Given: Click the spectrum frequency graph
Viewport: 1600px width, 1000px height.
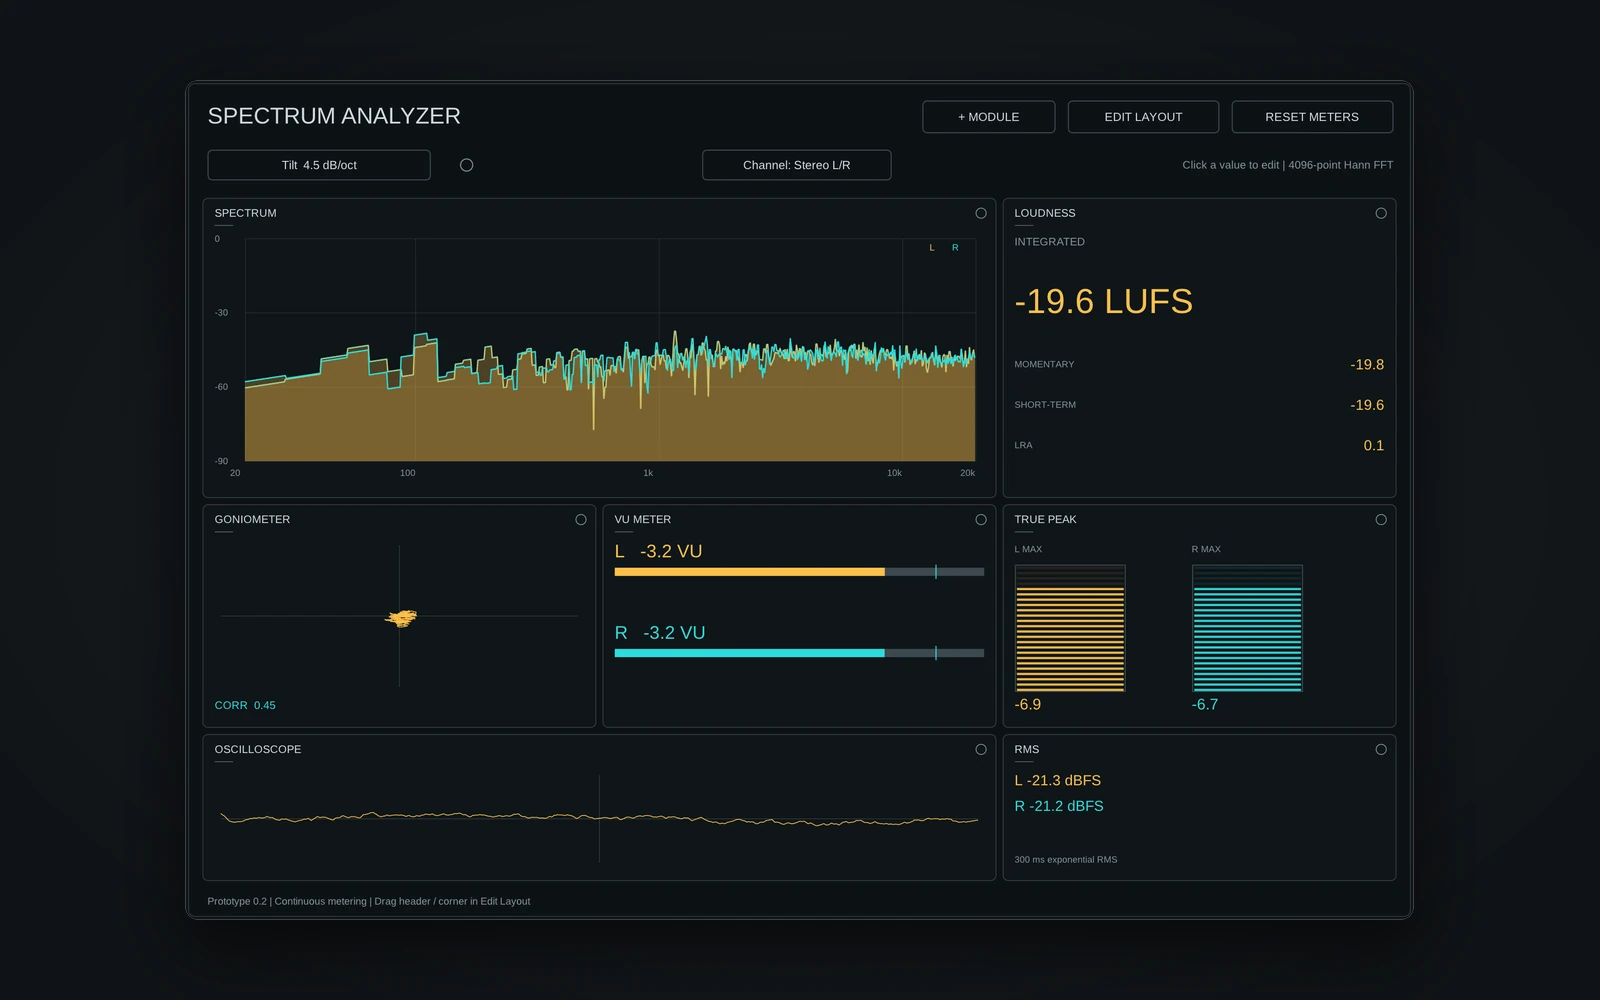Looking at the screenshot, I should tap(610, 350).
